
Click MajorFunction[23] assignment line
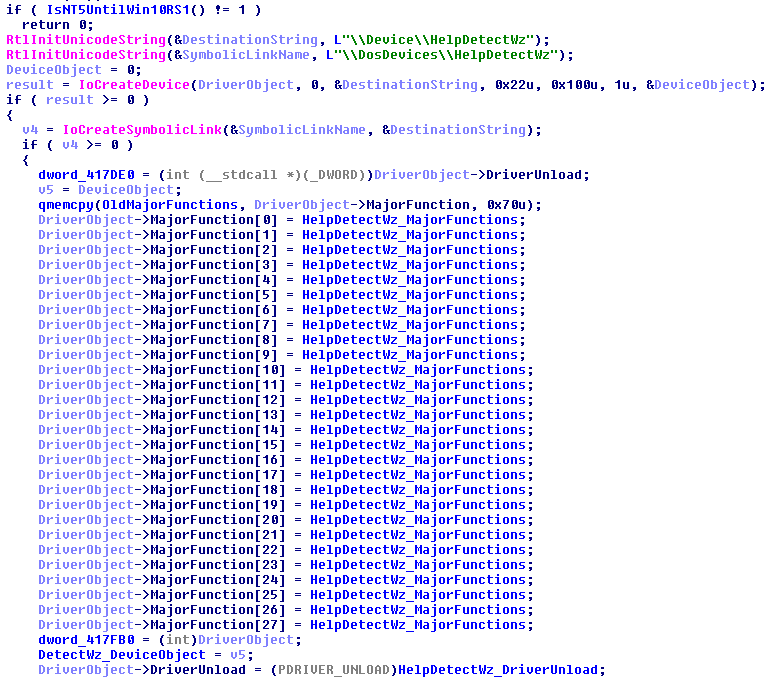click(286, 565)
